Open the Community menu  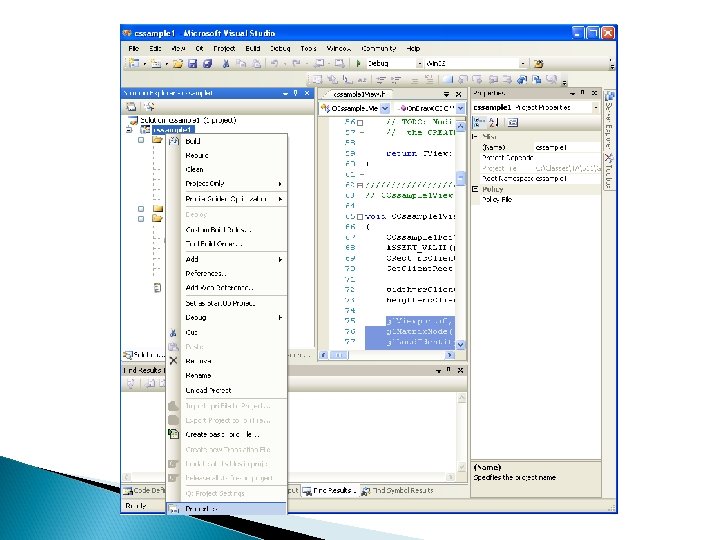(x=378, y=48)
